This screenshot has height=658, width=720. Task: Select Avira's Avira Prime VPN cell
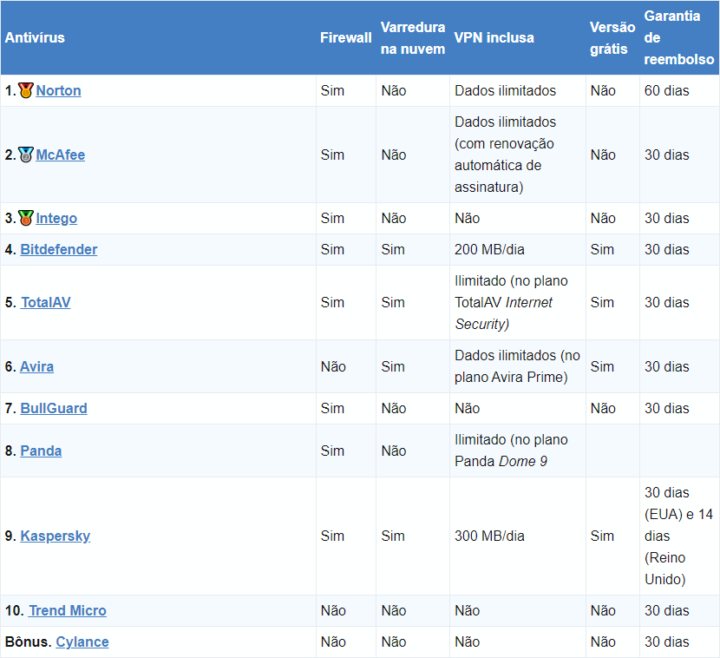tap(517, 366)
